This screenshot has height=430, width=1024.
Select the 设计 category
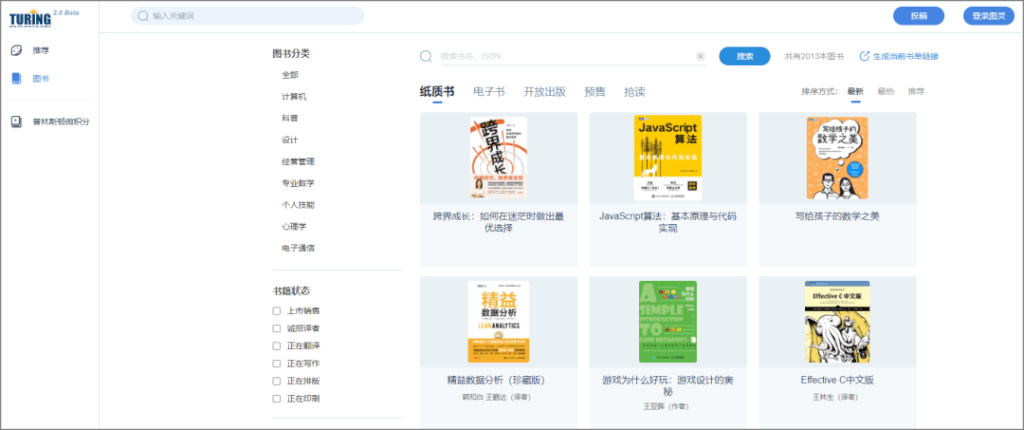(x=290, y=140)
